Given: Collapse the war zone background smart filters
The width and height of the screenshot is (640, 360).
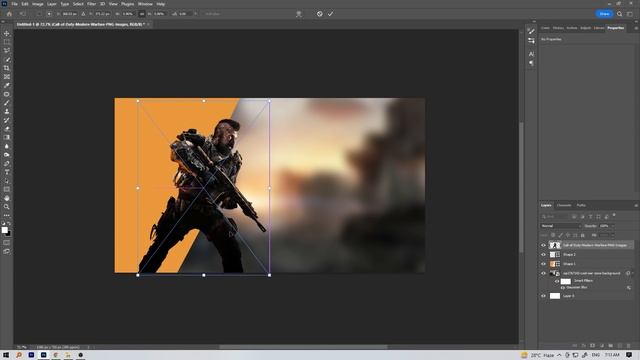Looking at the screenshot, I should 633,273.
